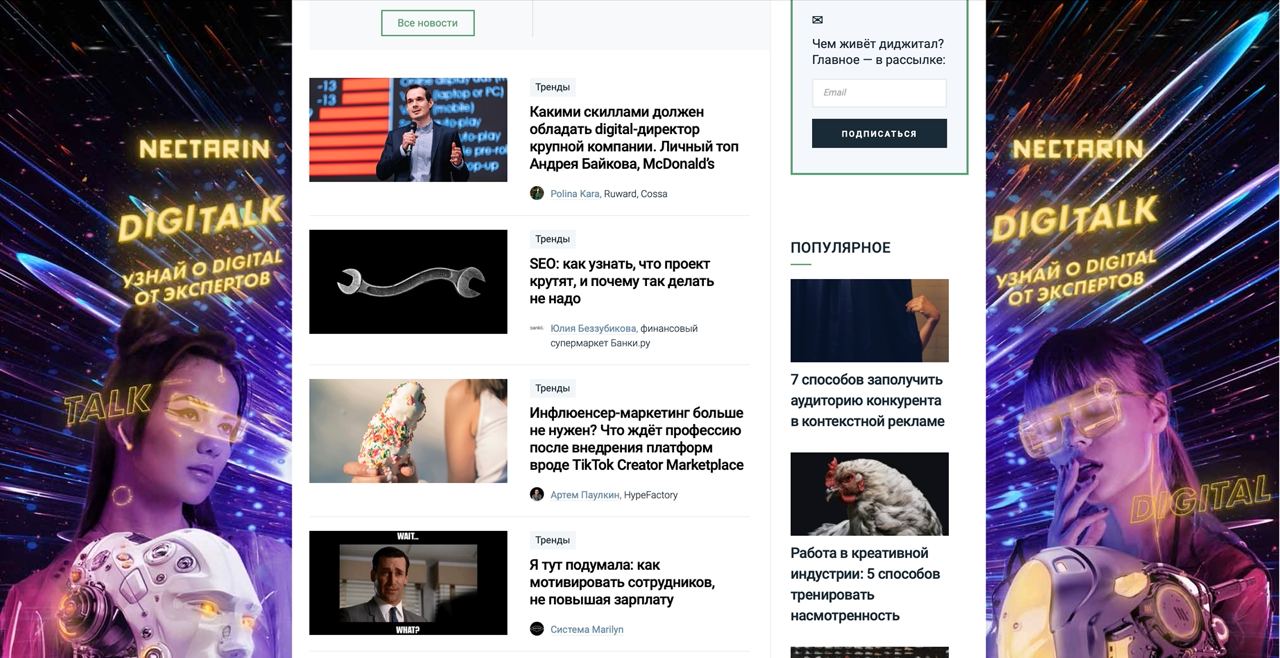Image resolution: width=1280 pixels, height=658 pixels.
Task: Click Polina Kara's author avatar
Action: [537, 193]
